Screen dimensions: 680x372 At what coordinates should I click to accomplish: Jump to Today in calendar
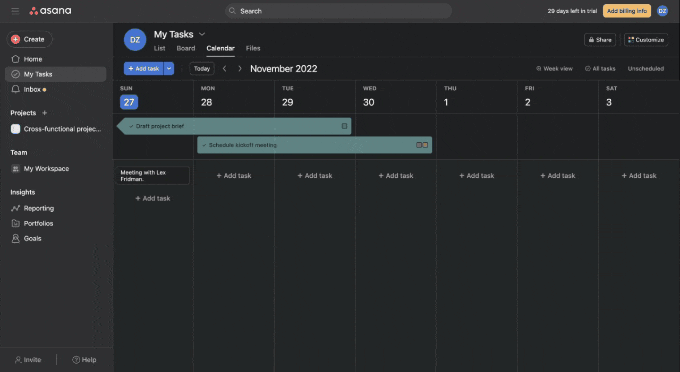(x=202, y=69)
